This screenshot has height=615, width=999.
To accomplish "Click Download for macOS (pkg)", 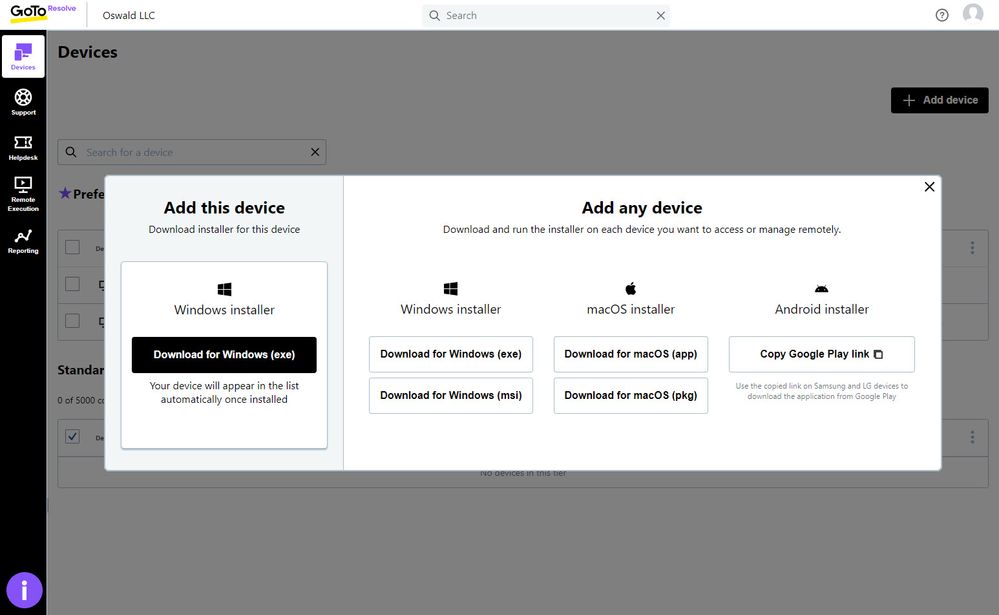I will click(631, 396).
